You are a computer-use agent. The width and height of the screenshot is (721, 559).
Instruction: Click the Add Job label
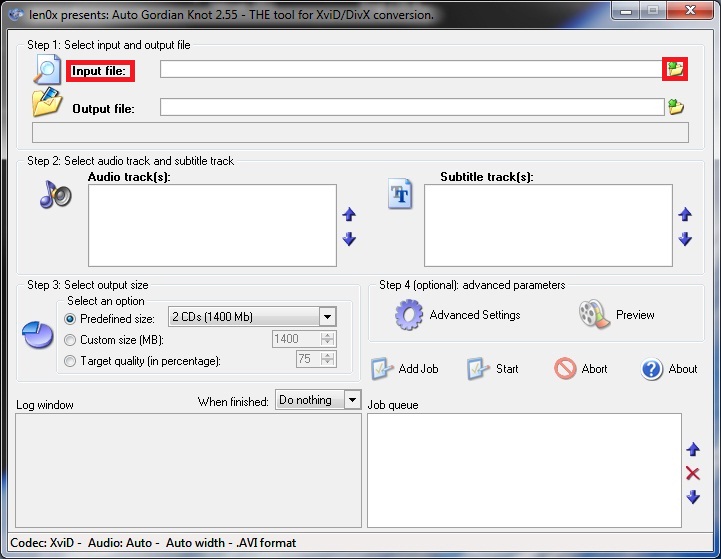(418, 369)
